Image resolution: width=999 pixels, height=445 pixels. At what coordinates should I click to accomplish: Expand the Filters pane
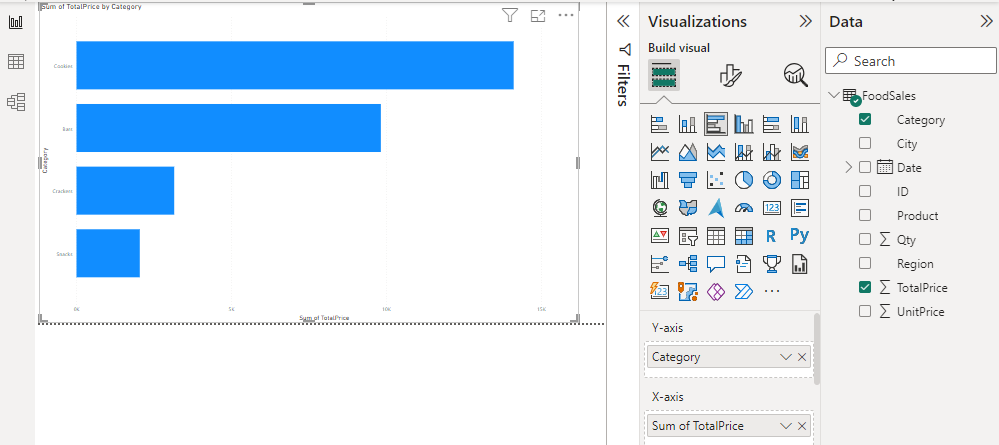624,22
